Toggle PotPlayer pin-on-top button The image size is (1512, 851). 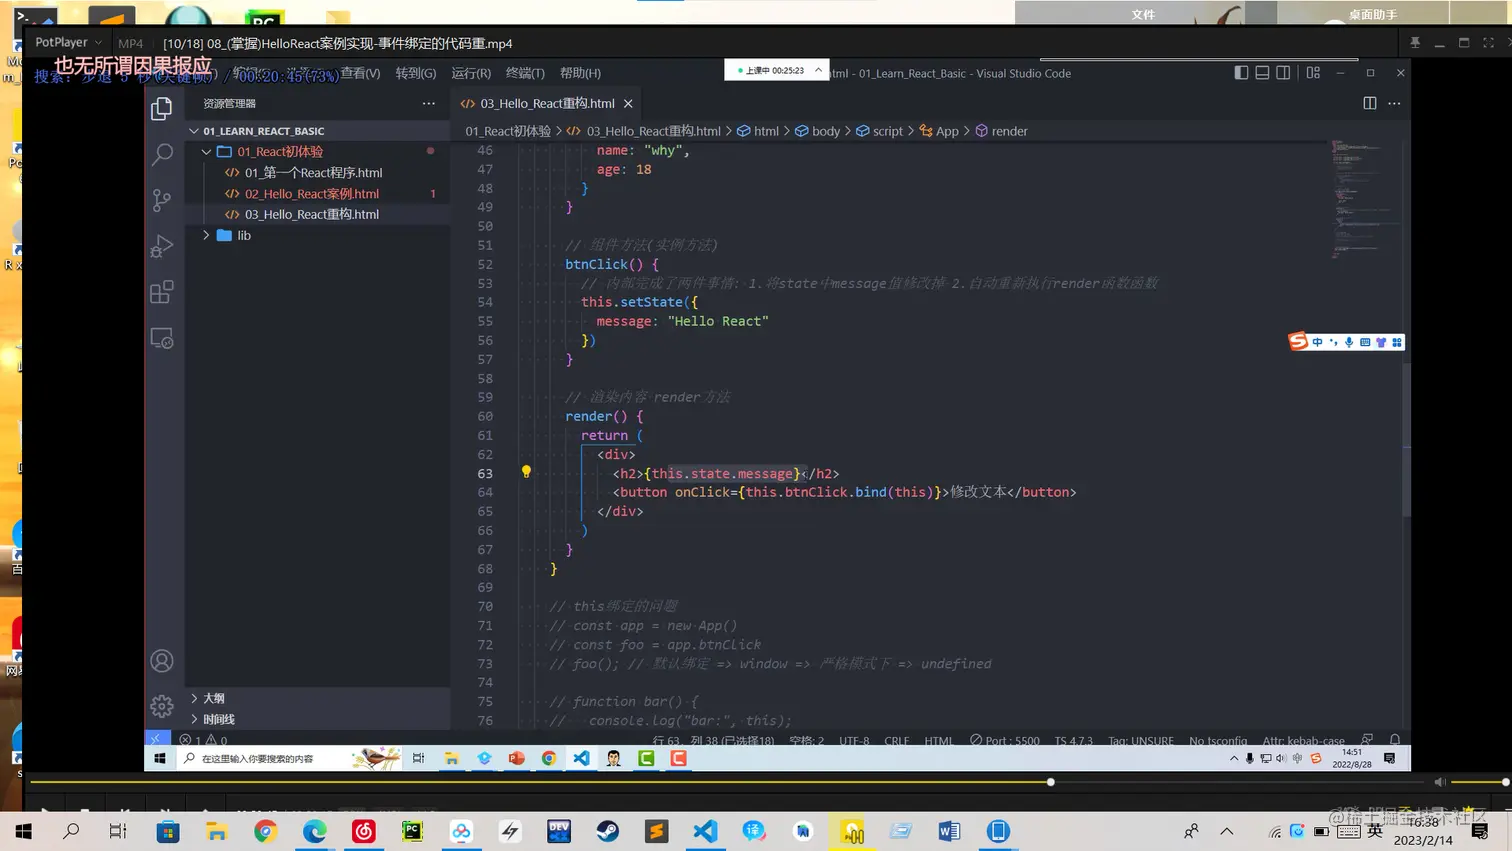[x=1415, y=42]
